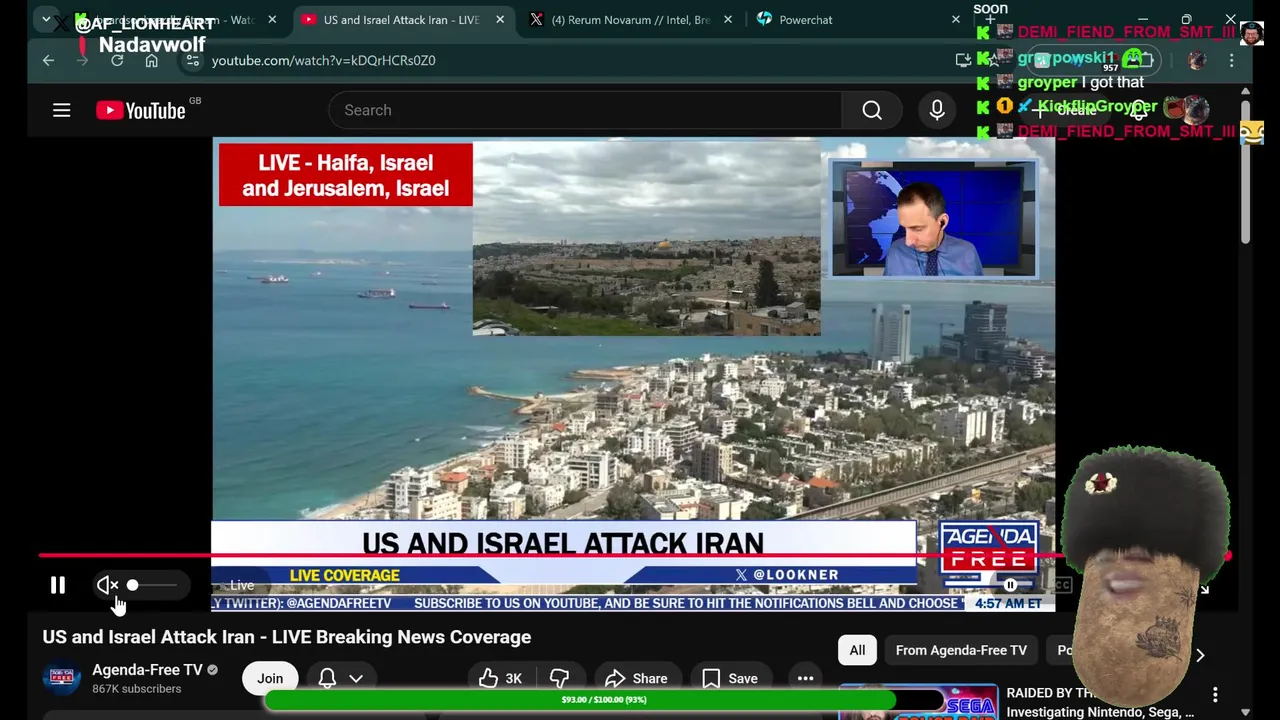Open the tab search dropdown arrow
This screenshot has width=1280, height=720.
pos(45,19)
